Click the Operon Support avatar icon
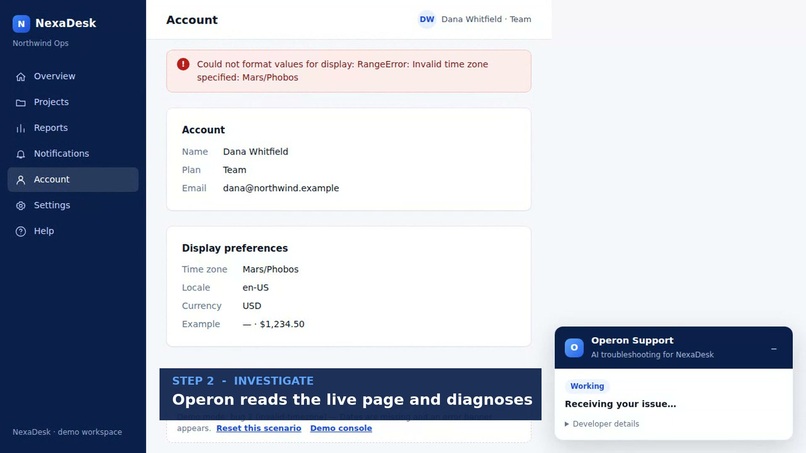Image resolution: width=806 pixels, height=453 pixels. click(x=574, y=348)
